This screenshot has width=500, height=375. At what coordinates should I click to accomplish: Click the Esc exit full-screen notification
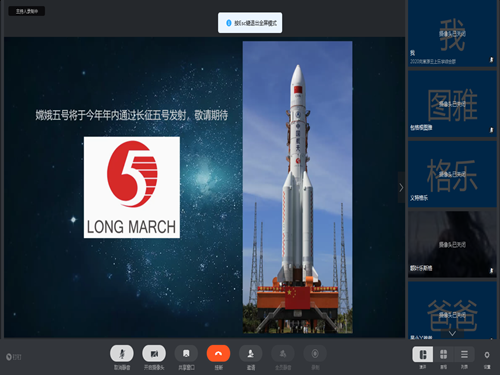(250, 23)
